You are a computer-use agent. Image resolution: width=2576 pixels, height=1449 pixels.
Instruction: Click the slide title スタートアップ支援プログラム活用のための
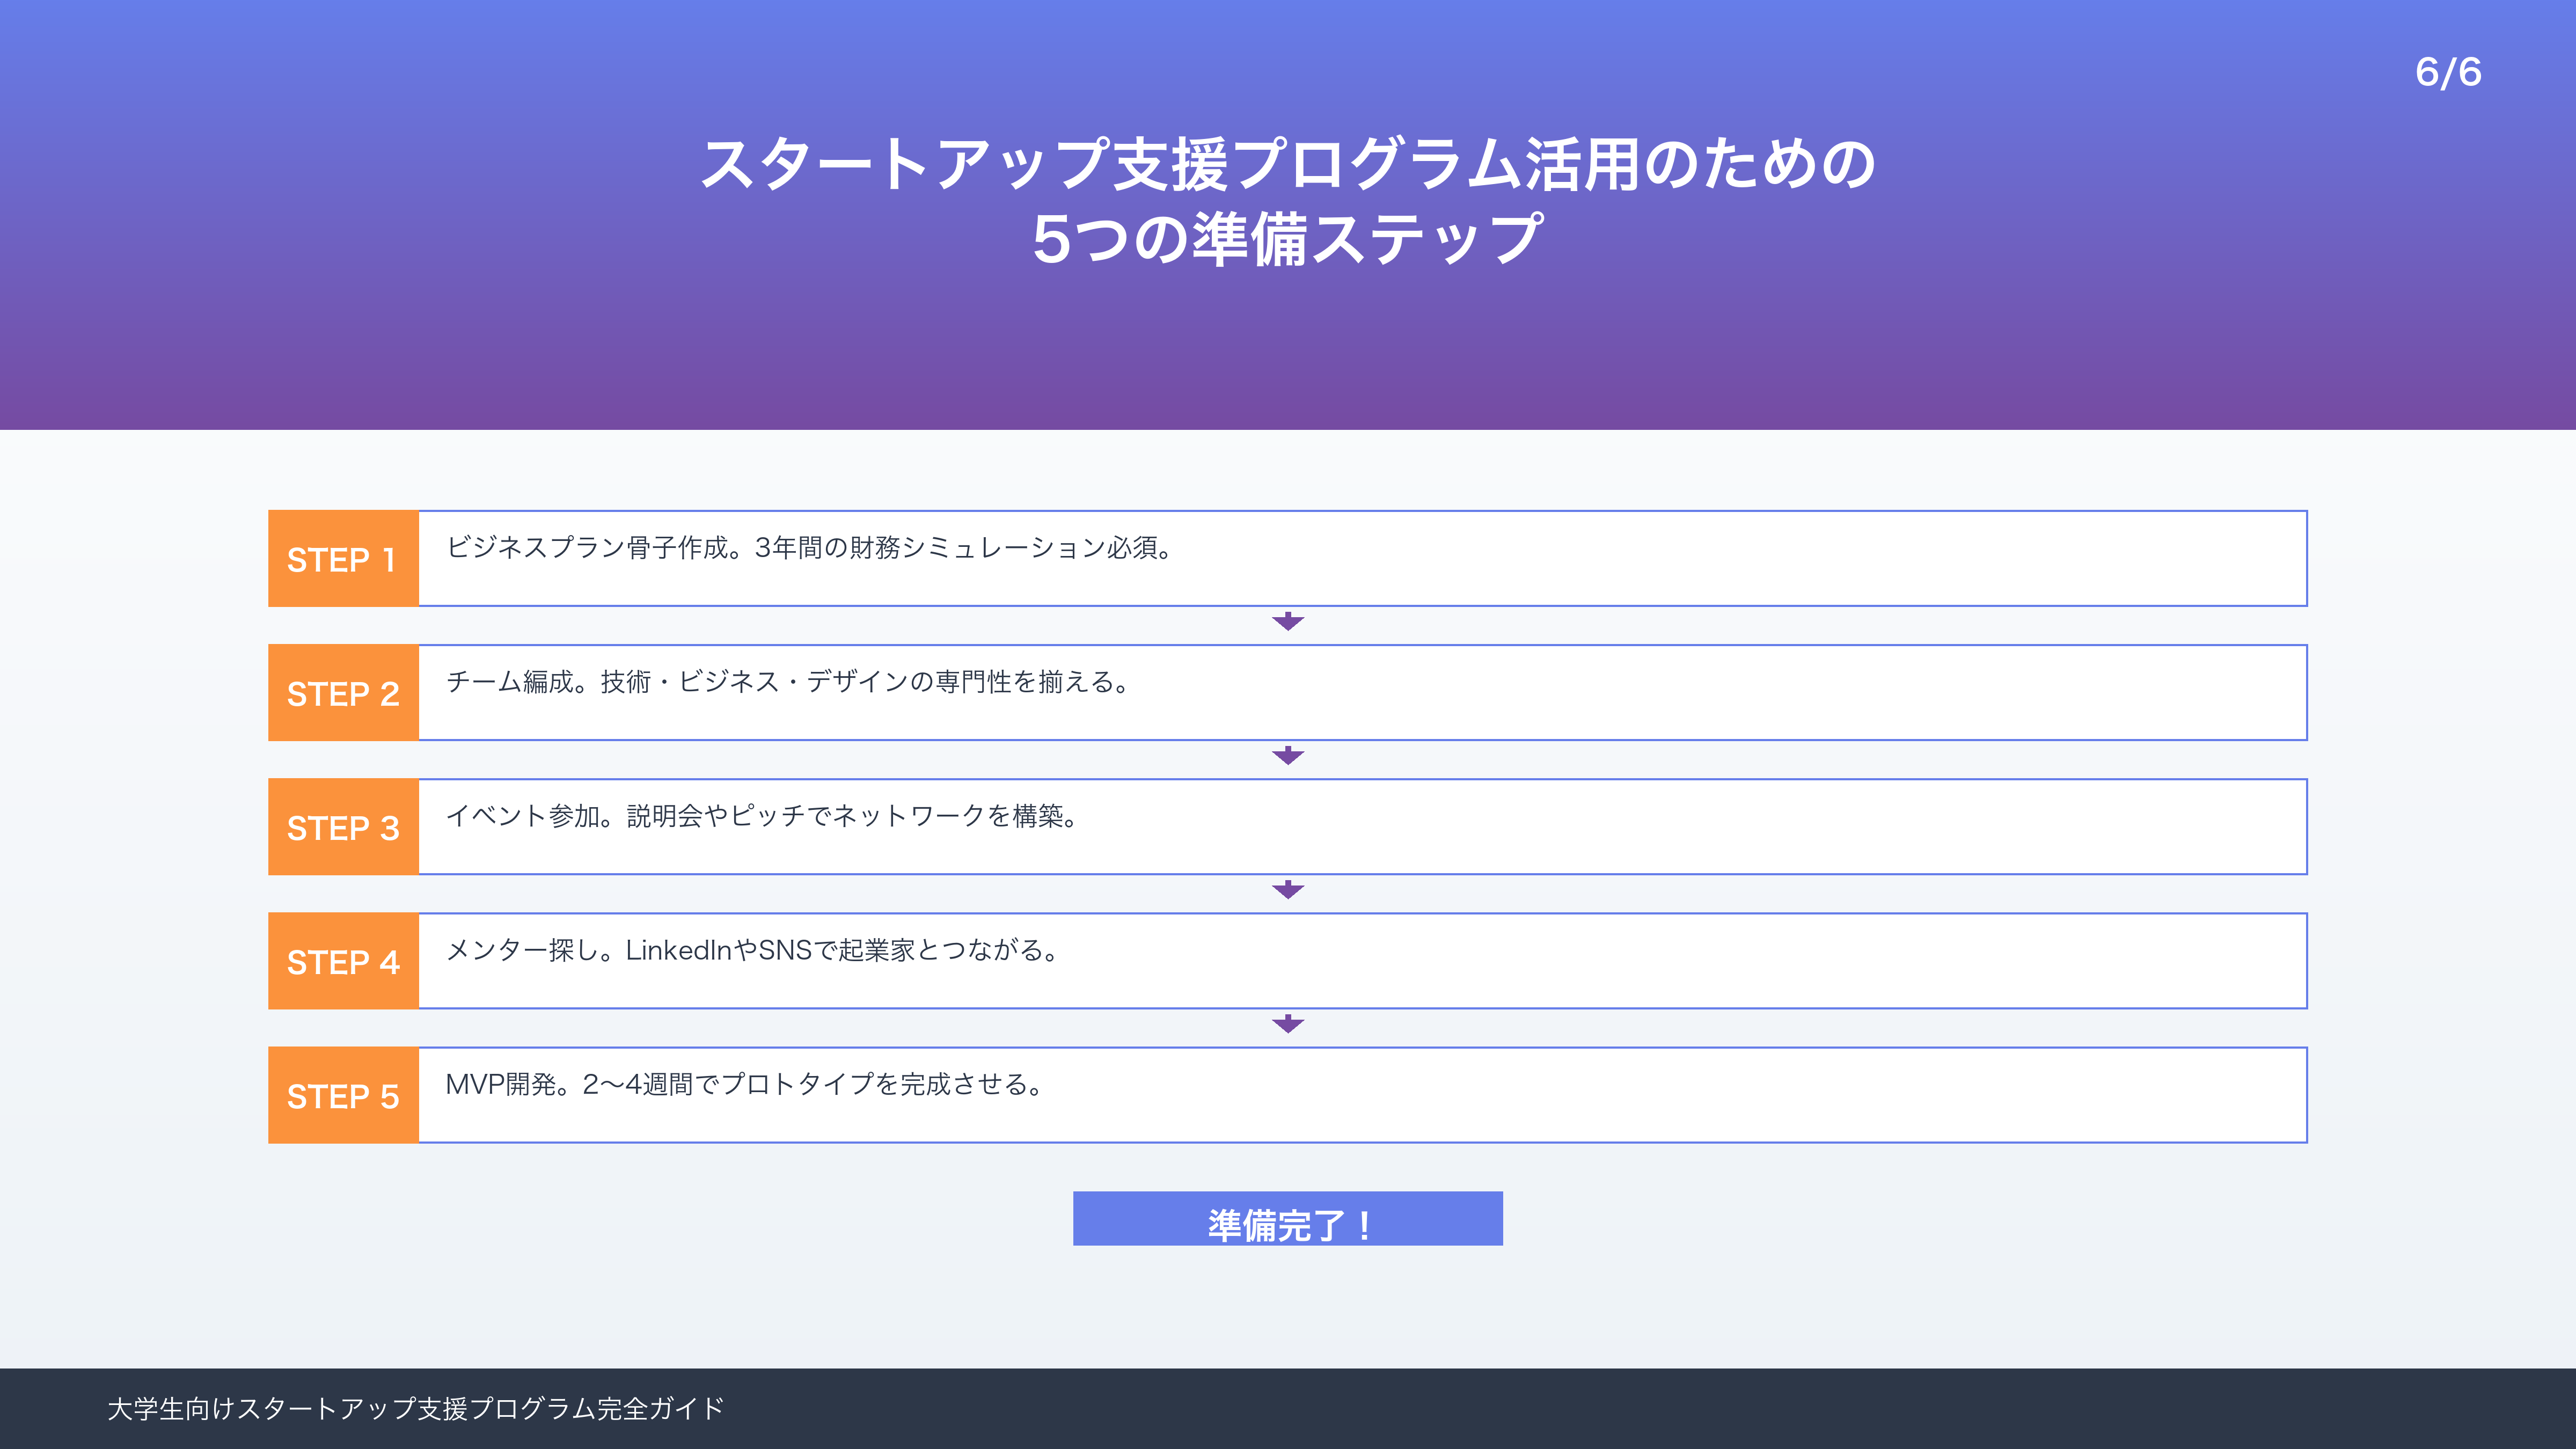click(x=1288, y=164)
